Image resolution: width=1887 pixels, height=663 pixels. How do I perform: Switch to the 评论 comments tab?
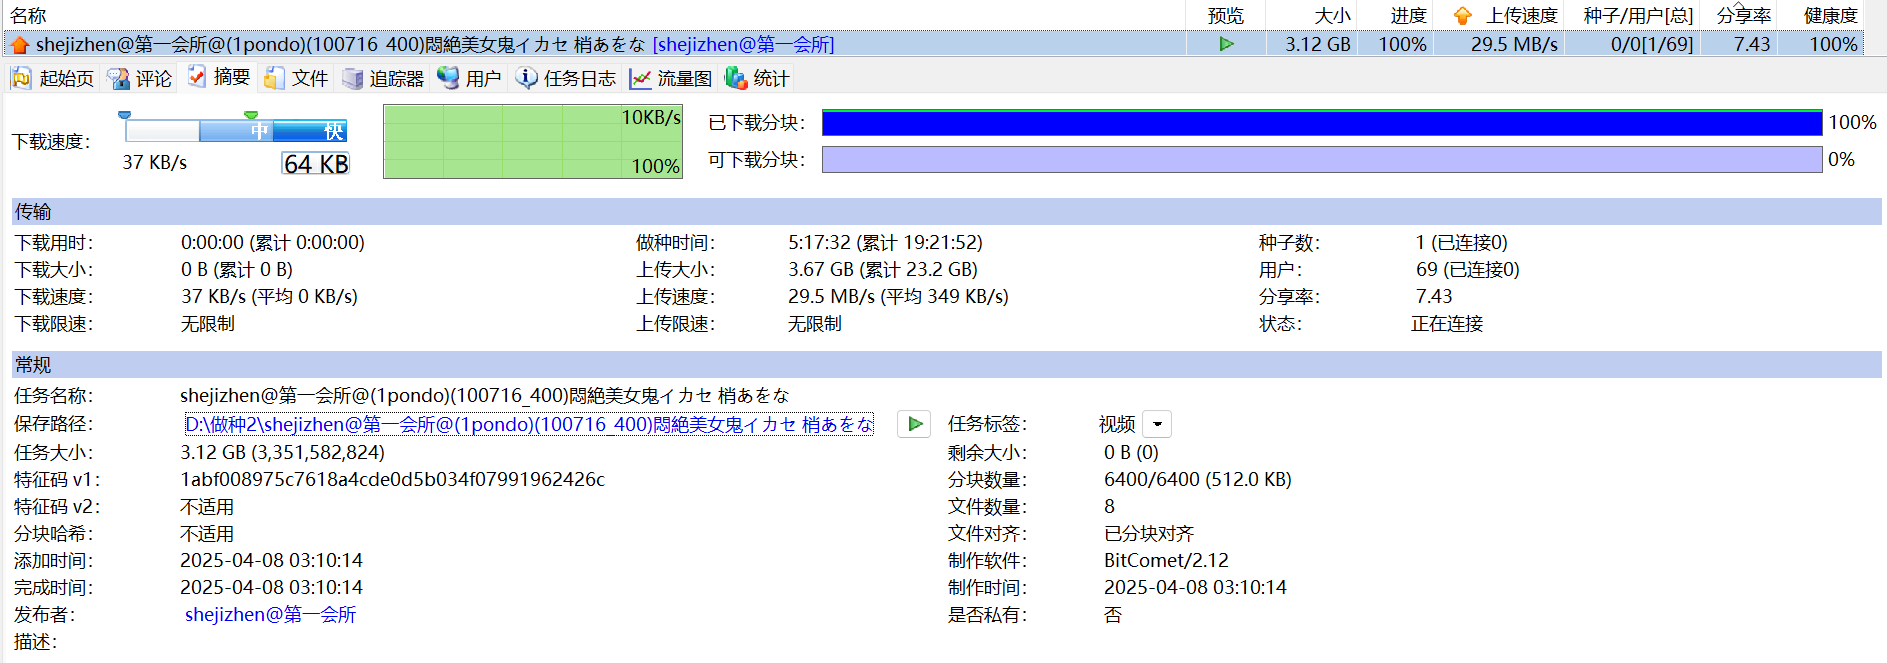tap(140, 79)
